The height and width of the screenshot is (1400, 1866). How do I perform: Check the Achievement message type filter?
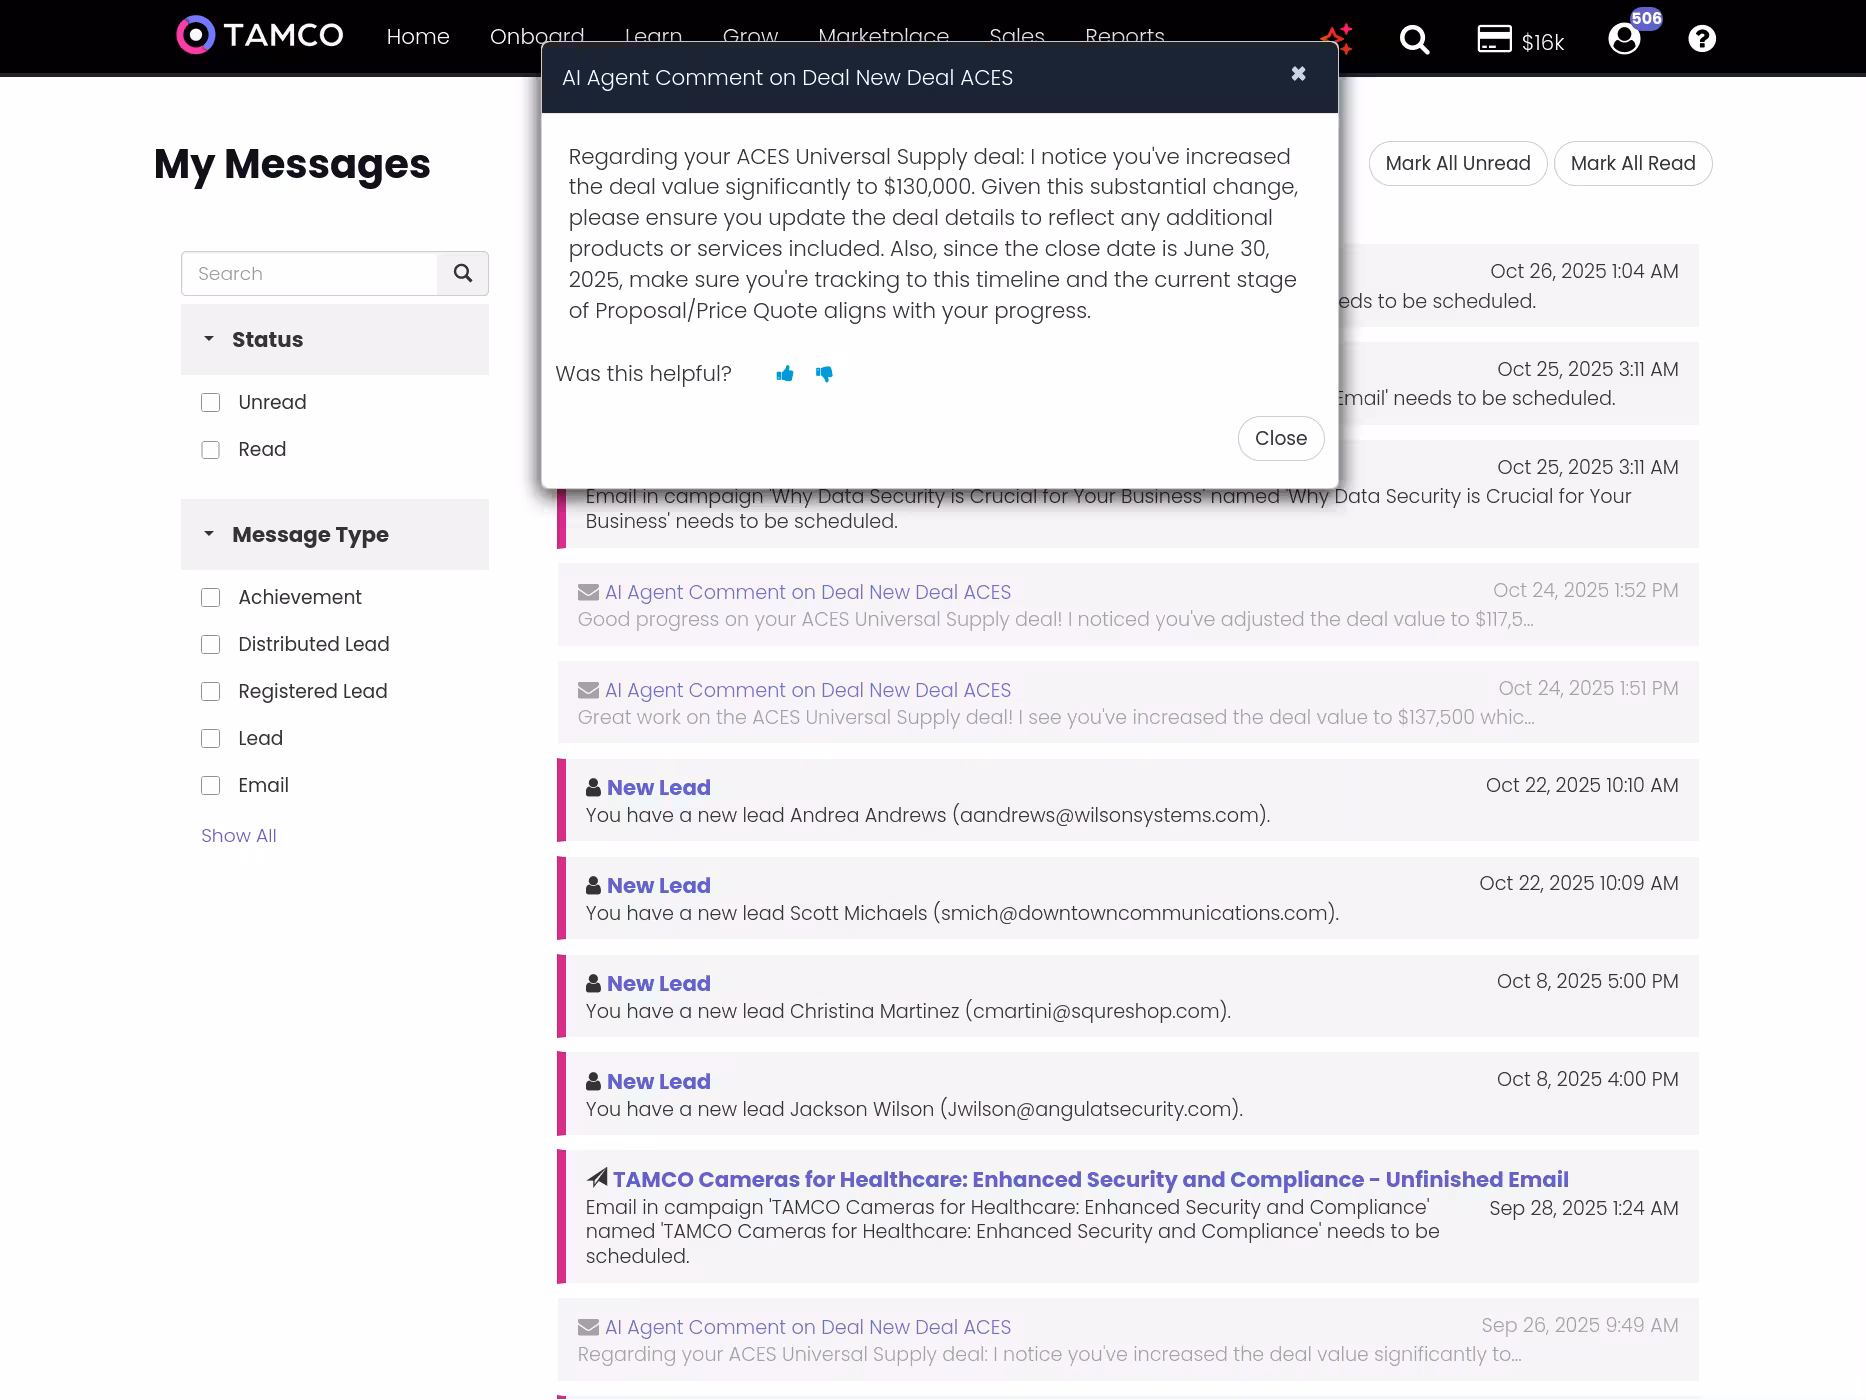click(x=210, y=597)
